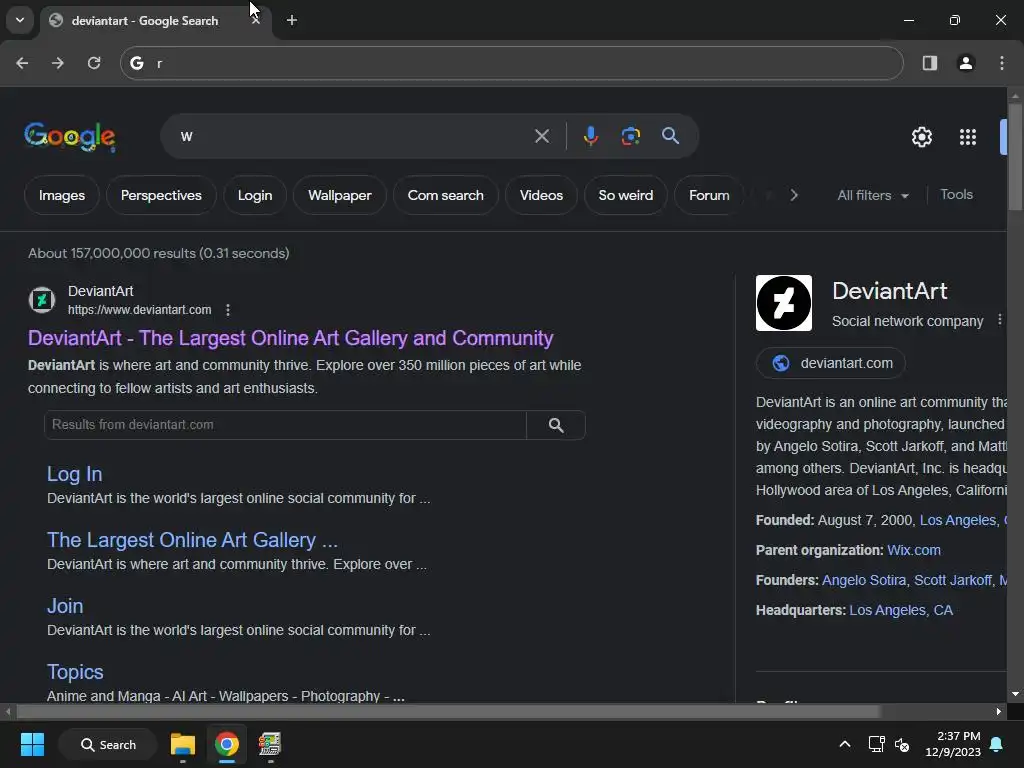Select the Com search filter chip
1024x768 pixels.
(x=445, y=195)
